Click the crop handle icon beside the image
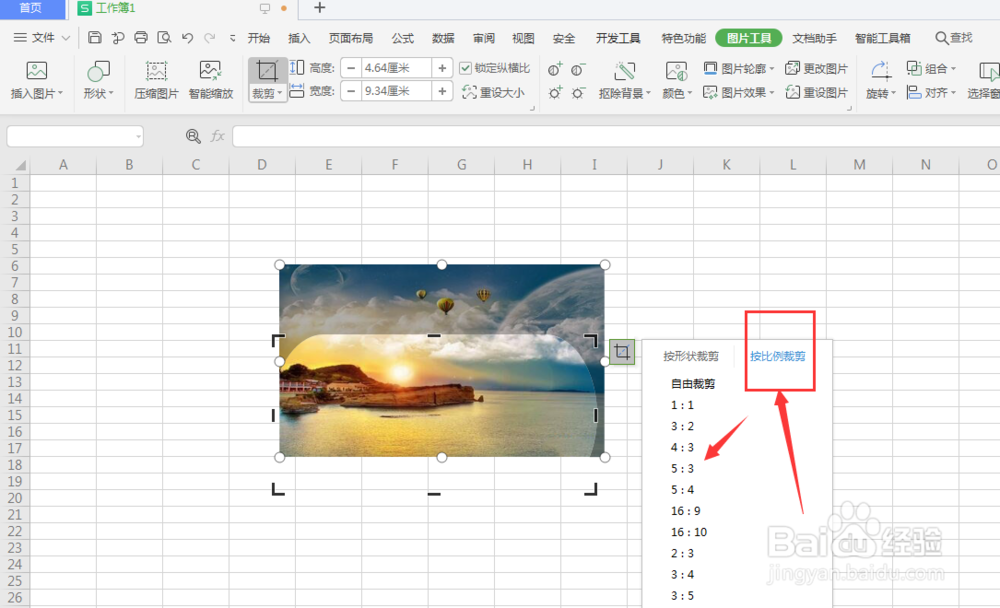 pyautogui.click(x=623, y=352)
